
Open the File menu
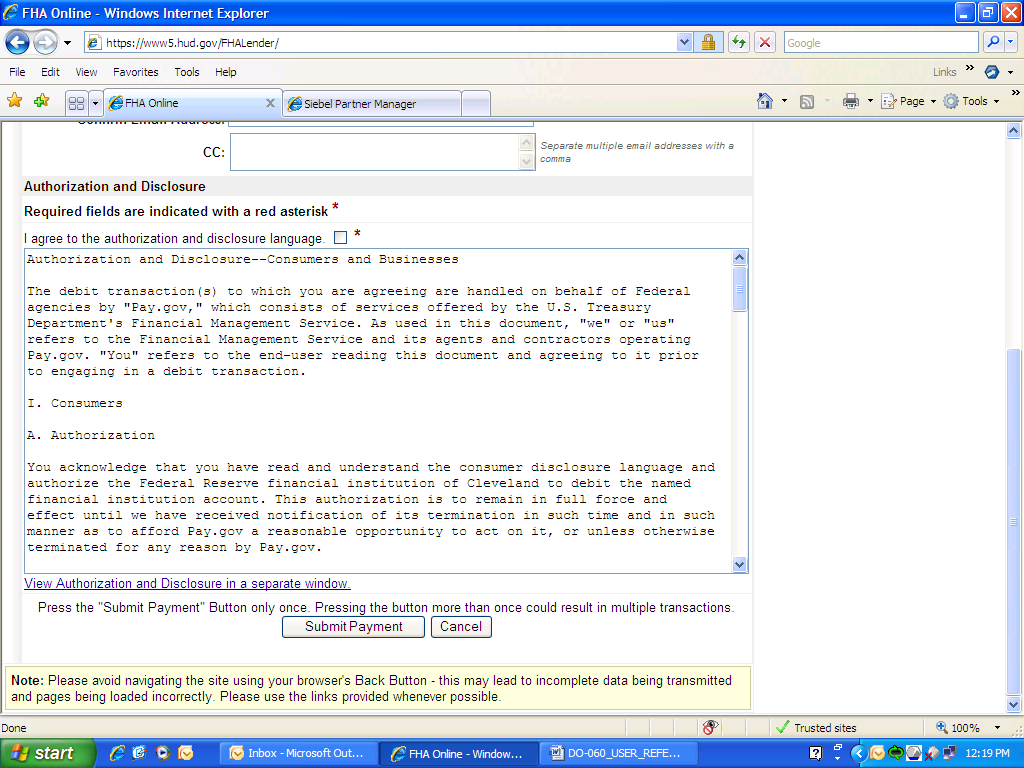[17, 72]
